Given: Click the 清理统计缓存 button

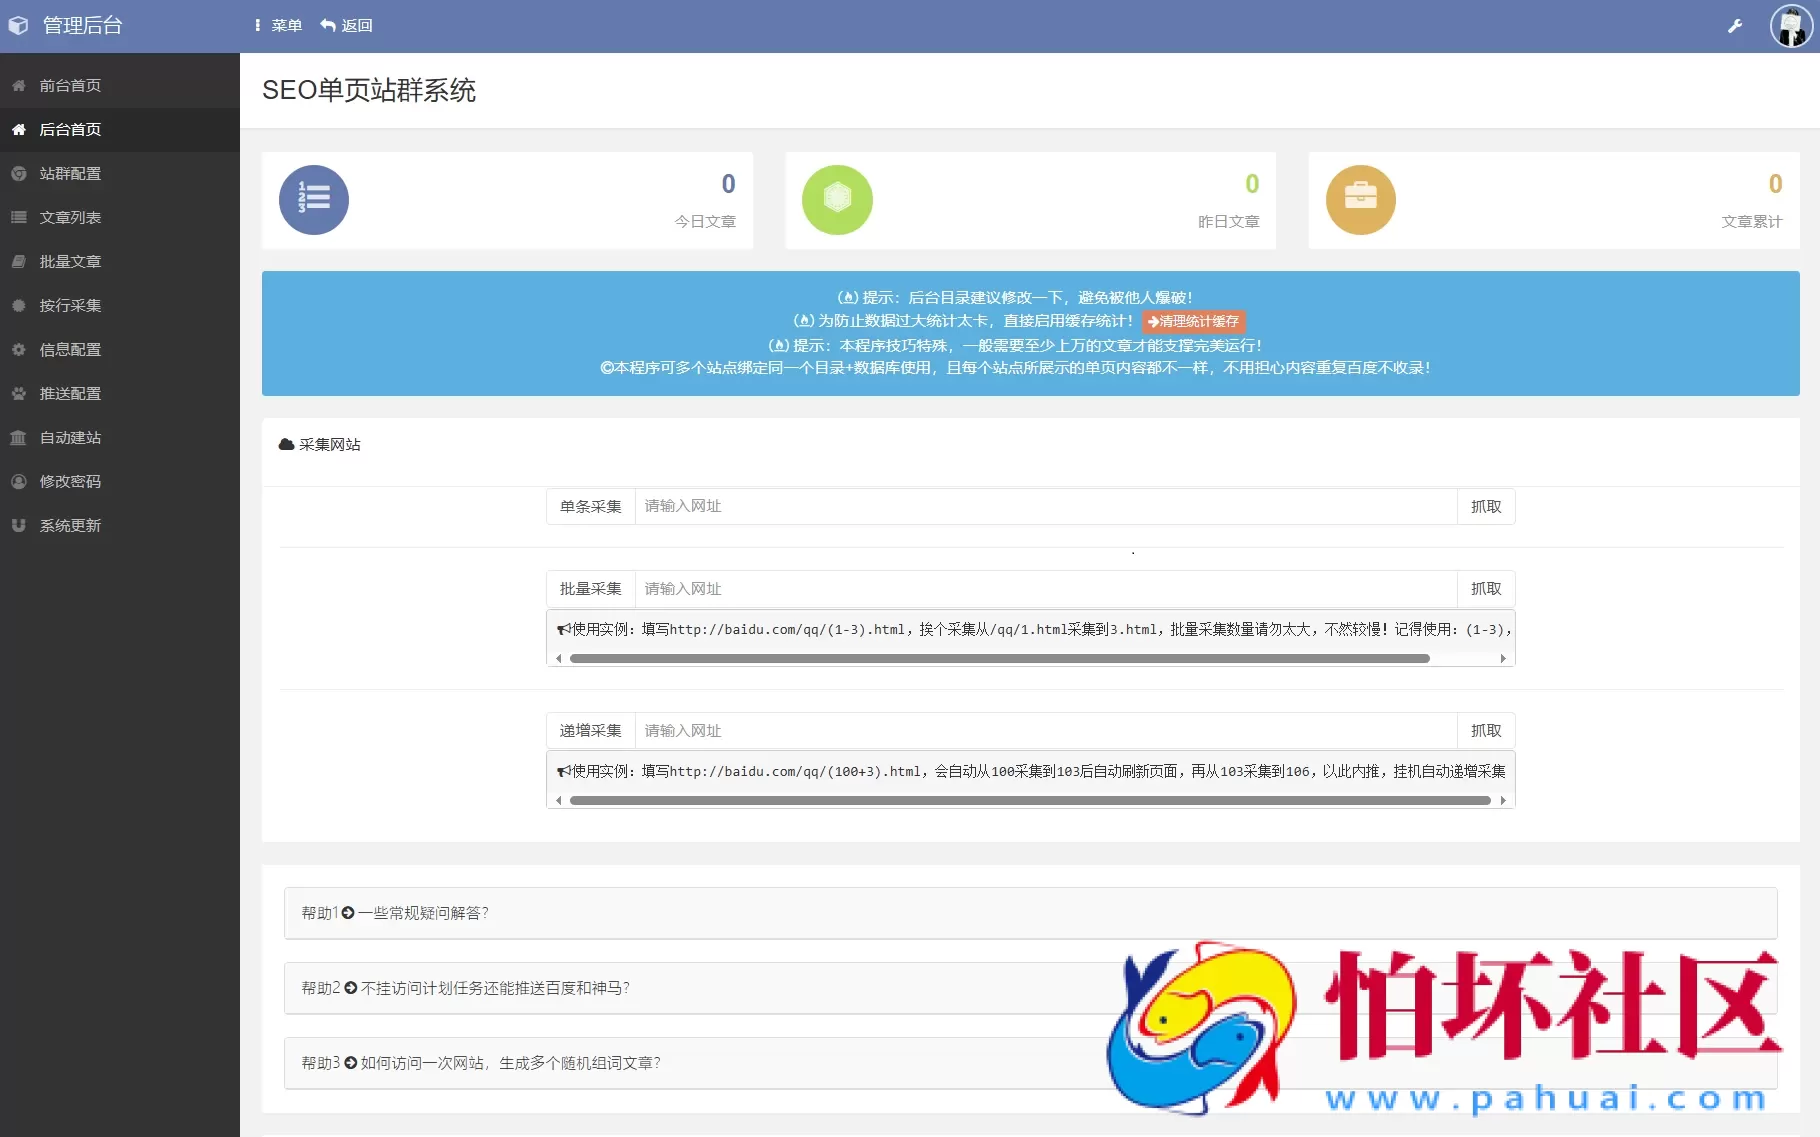Looking at the screenshot, I should (1192, 322).
